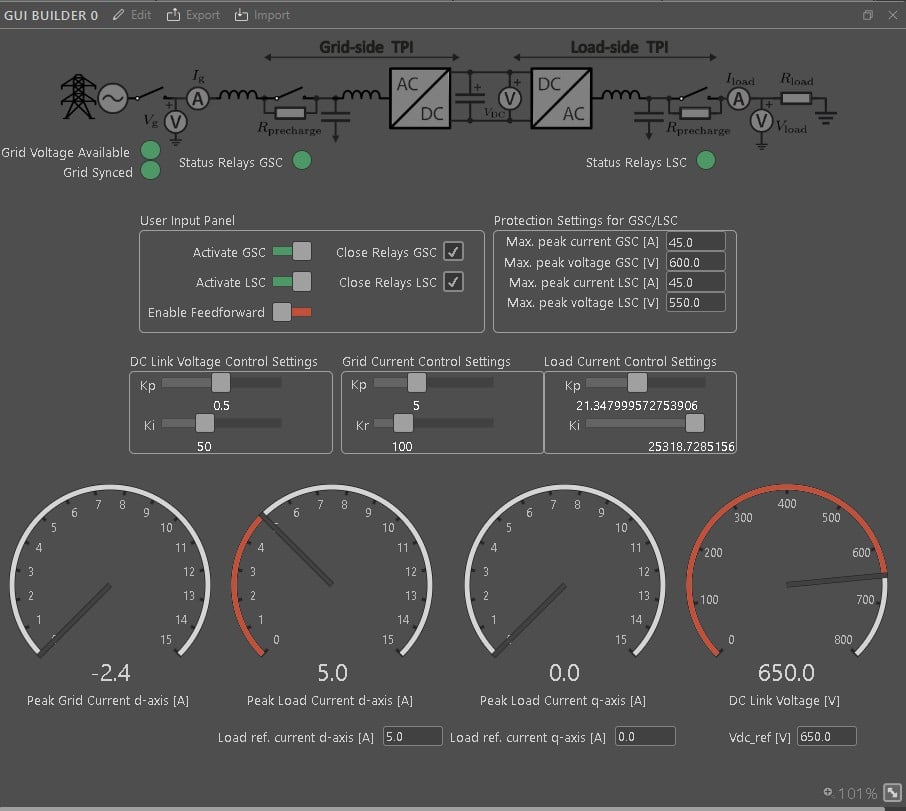Click Load ref. current d-axis field
The image size is (906, 811).
(x=412, y=737)
